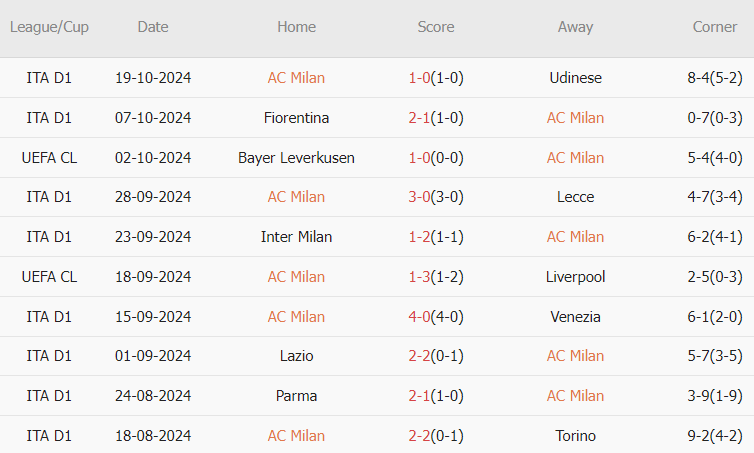Click the Corner column header

(x=714, y=27)
